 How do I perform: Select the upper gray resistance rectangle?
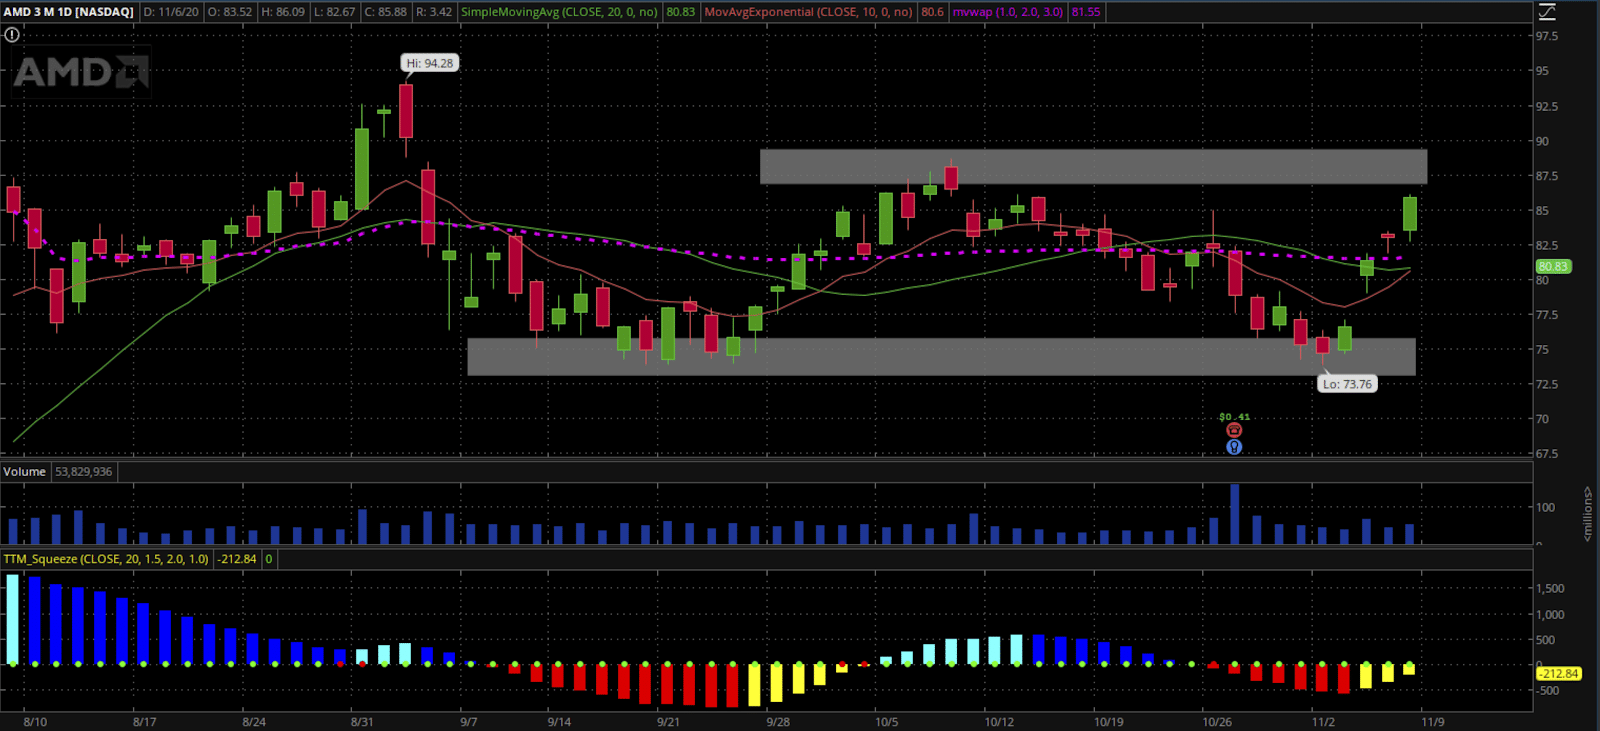pos(1093,166)
